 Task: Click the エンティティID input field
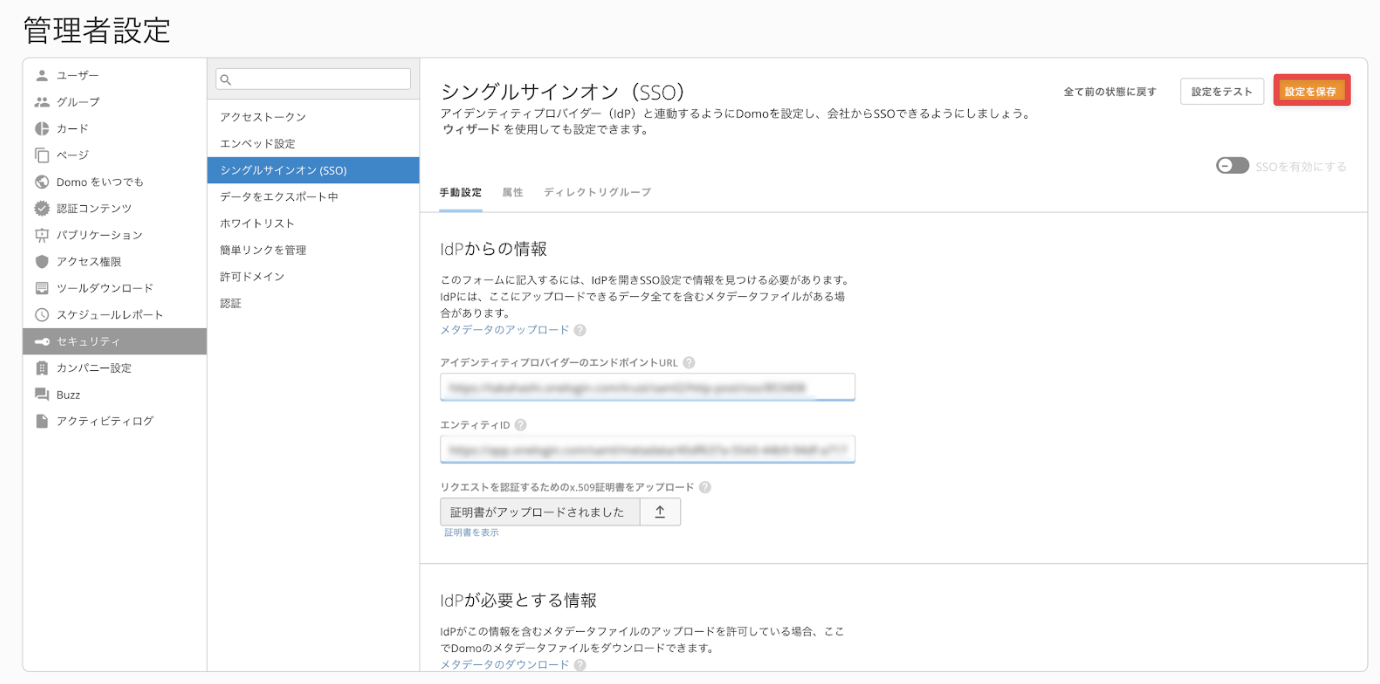(648, 450)
